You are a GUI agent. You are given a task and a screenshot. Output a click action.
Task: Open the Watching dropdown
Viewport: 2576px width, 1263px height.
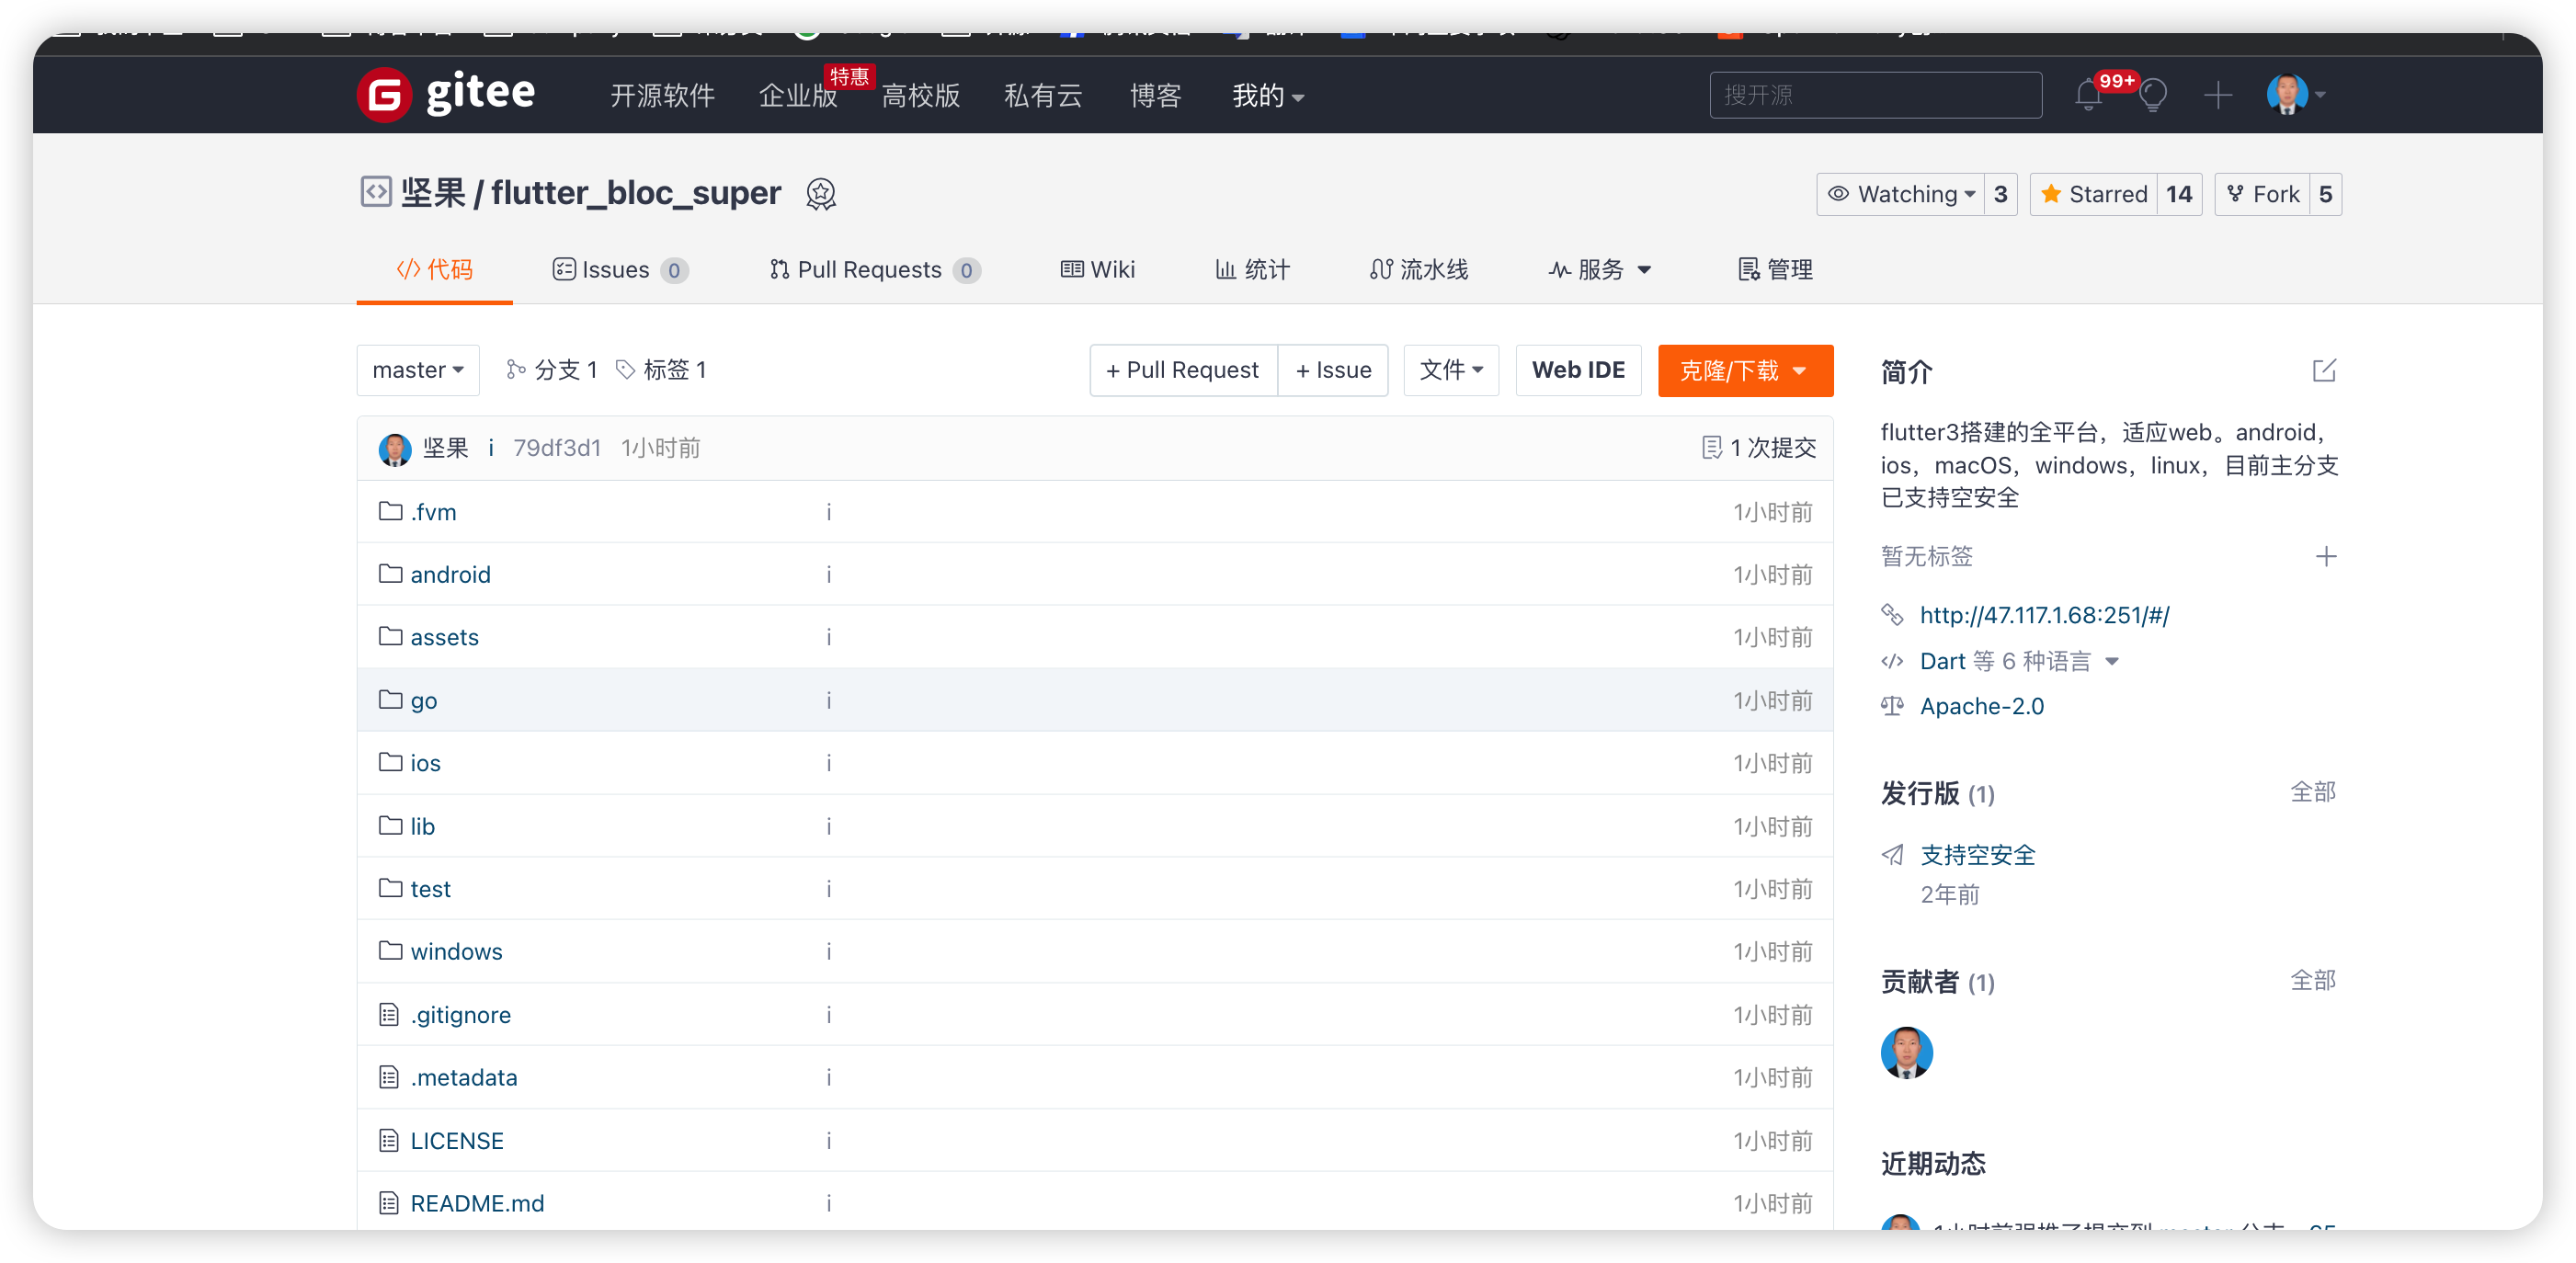click(x=1901, y=194)
